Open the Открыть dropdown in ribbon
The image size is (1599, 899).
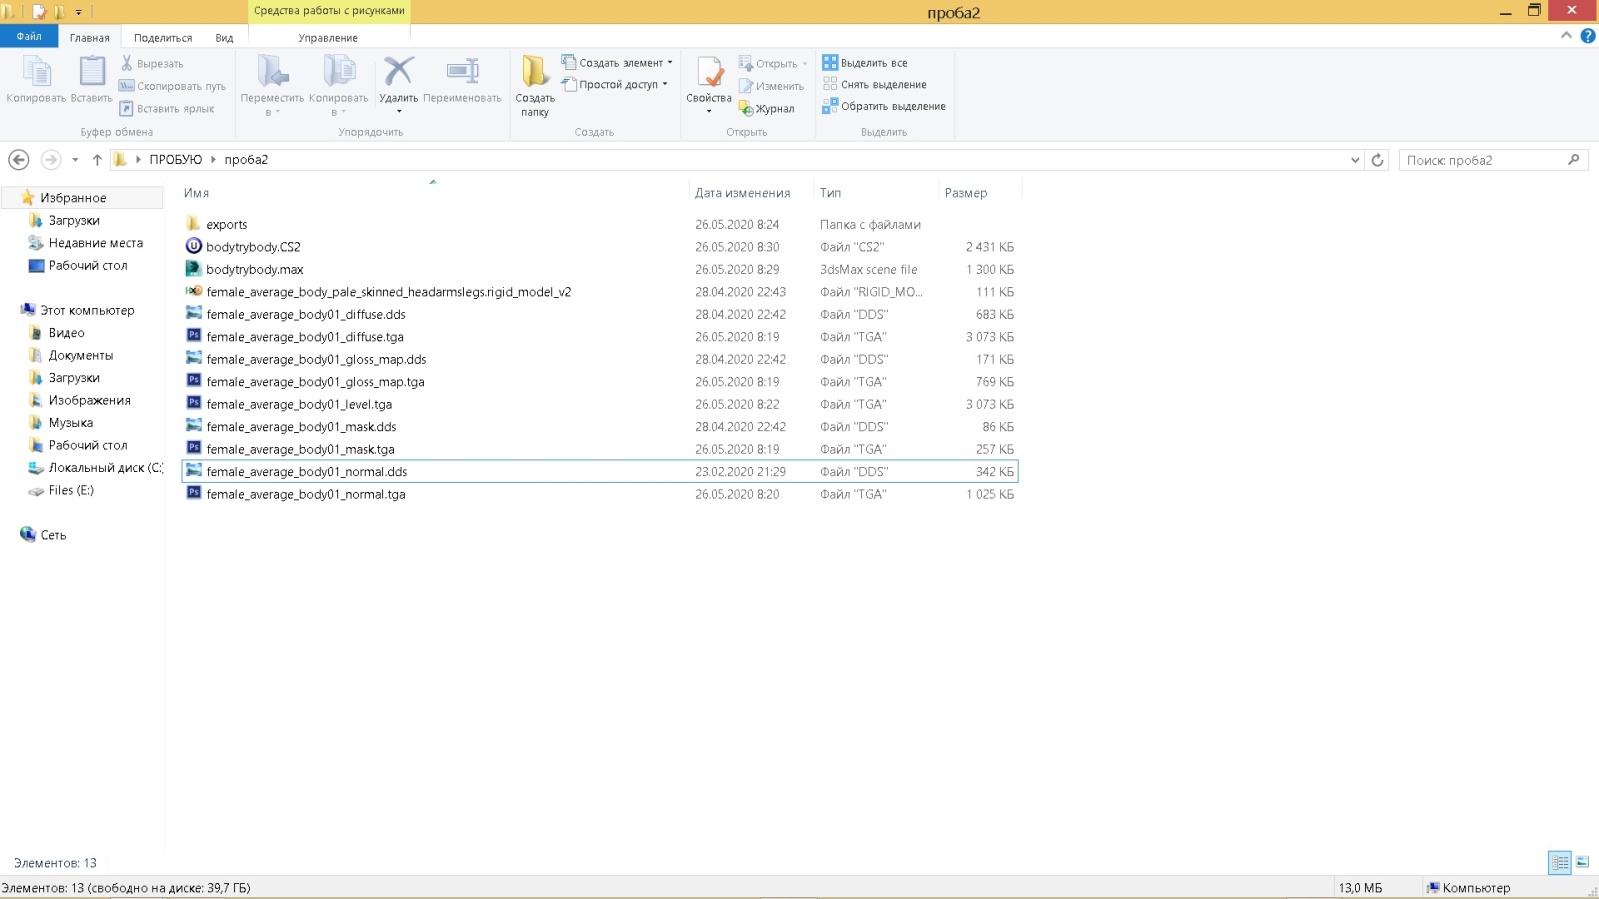click(772, 63)
